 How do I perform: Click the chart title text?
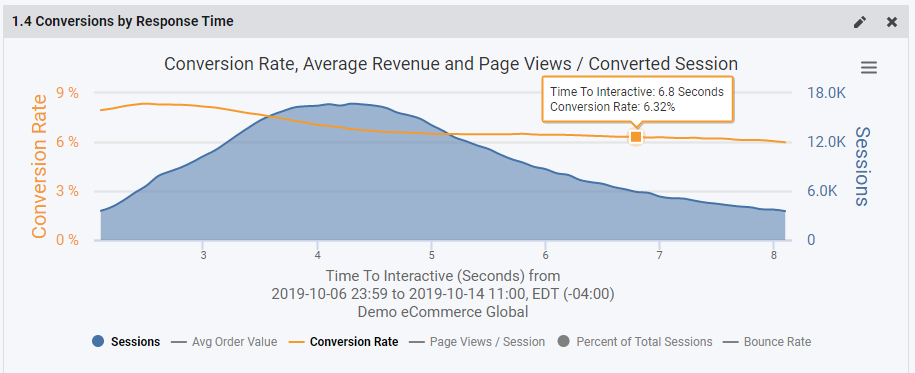450,64
